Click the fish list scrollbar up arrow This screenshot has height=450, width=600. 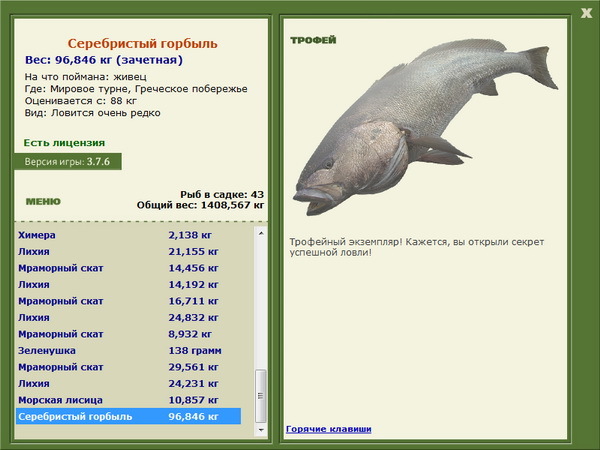[x=262, y=231]
